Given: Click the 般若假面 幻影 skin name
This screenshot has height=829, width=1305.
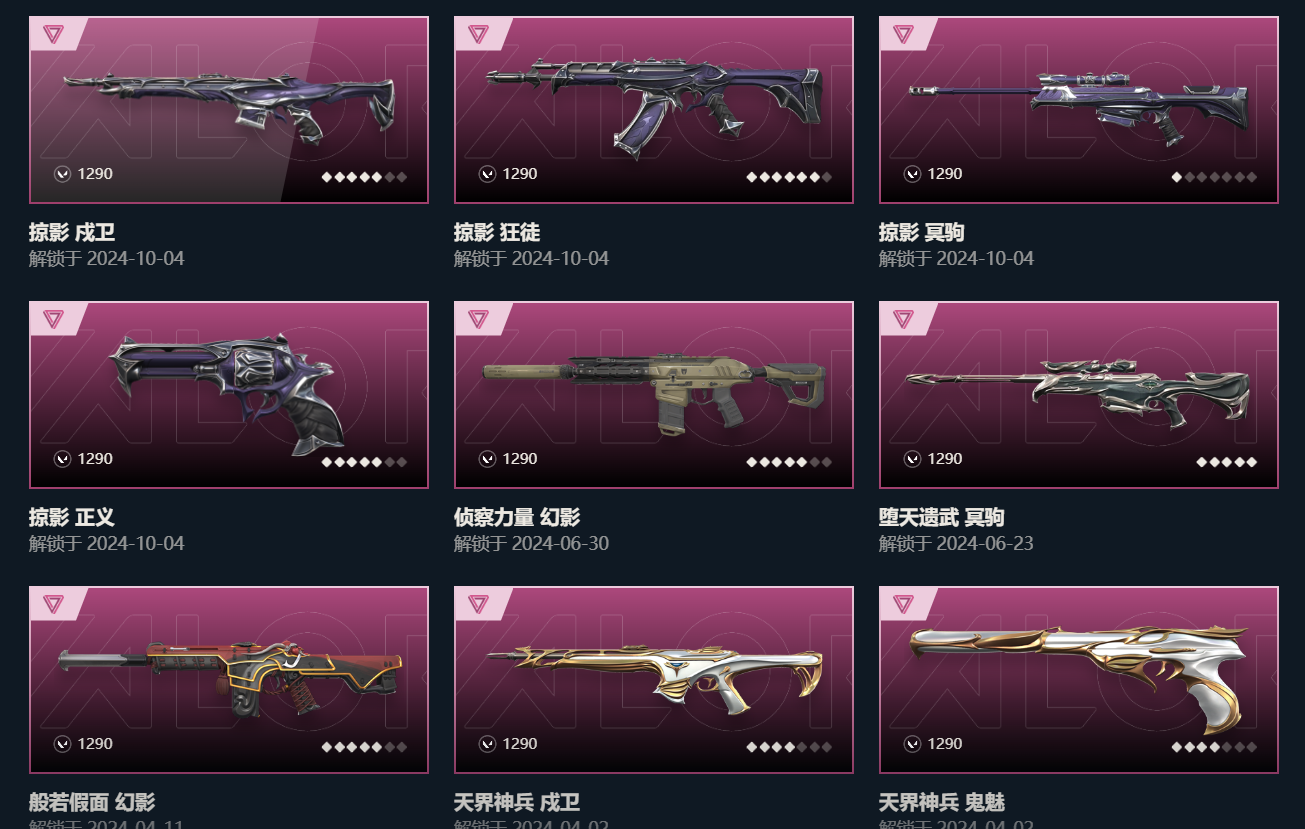Looking at the screenshot, I should coord(92,803).
